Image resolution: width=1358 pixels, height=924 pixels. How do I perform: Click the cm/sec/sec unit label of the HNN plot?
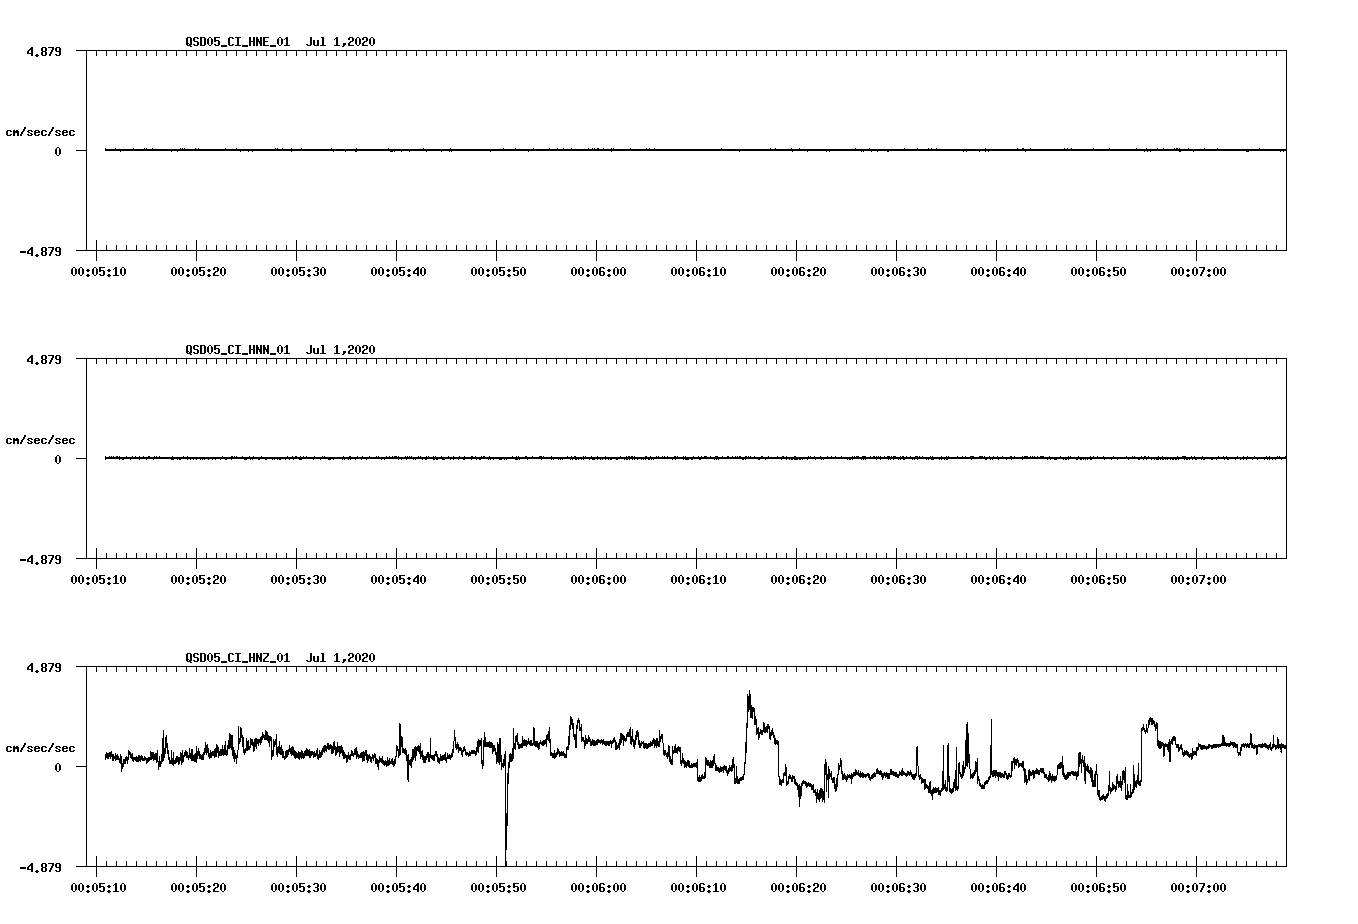40,440
